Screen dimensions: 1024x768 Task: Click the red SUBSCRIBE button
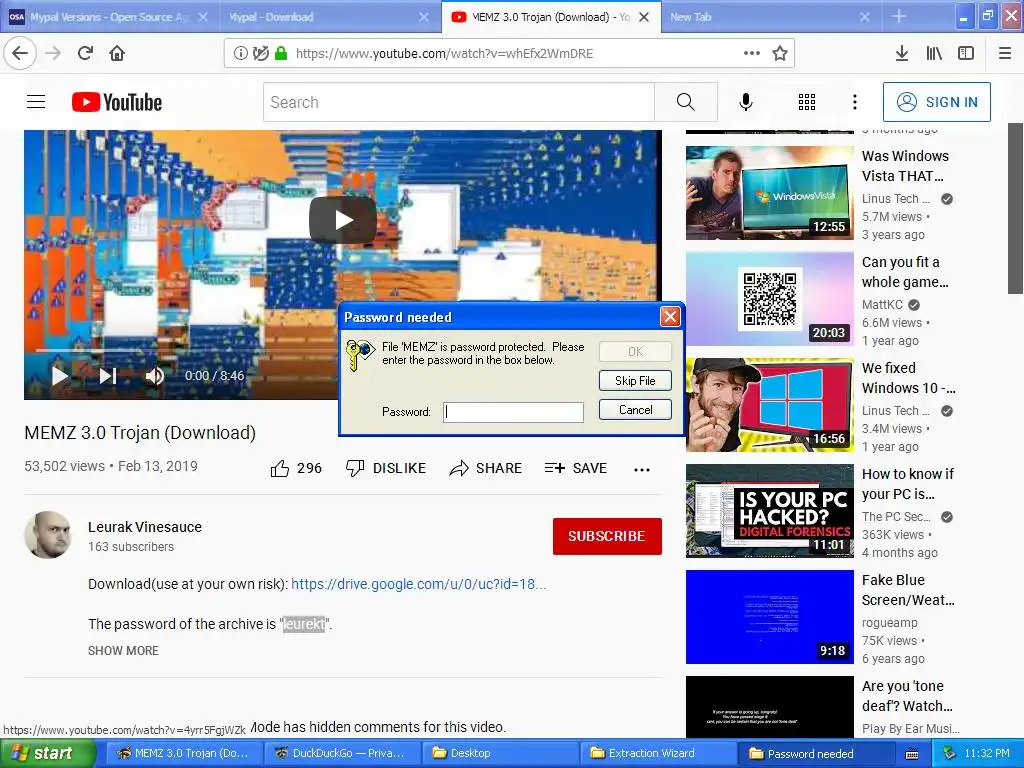[607, 536]
